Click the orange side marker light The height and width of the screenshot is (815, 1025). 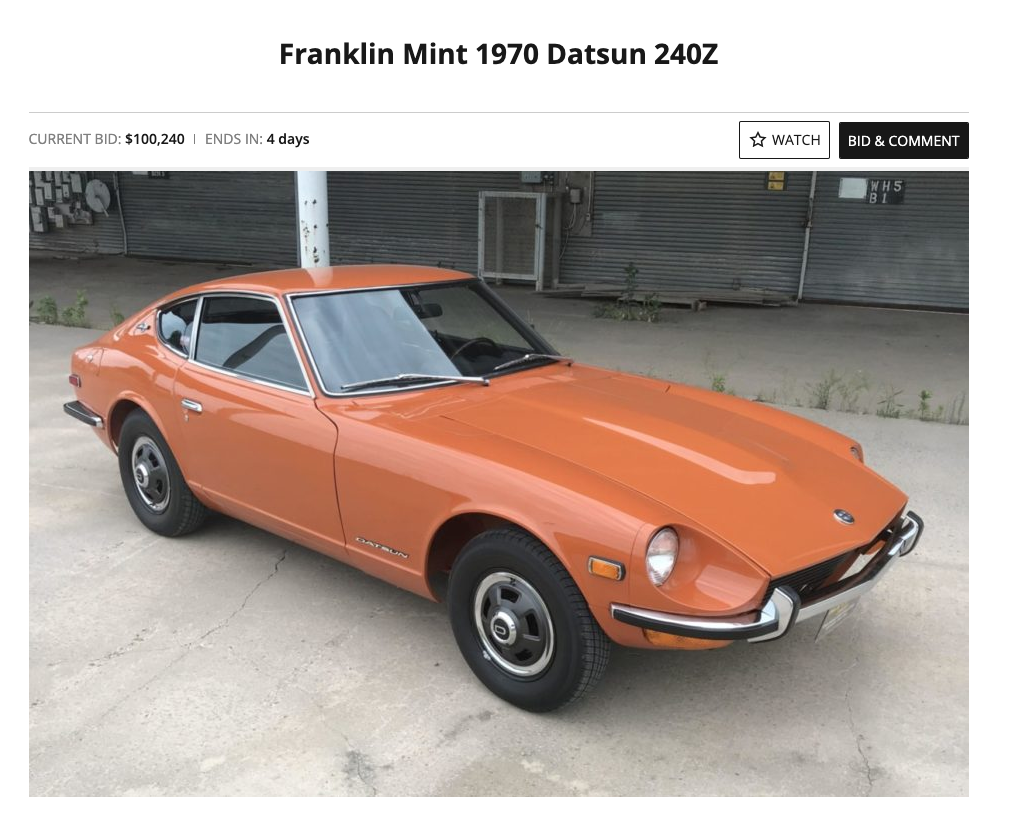click(x=605, y=568)
